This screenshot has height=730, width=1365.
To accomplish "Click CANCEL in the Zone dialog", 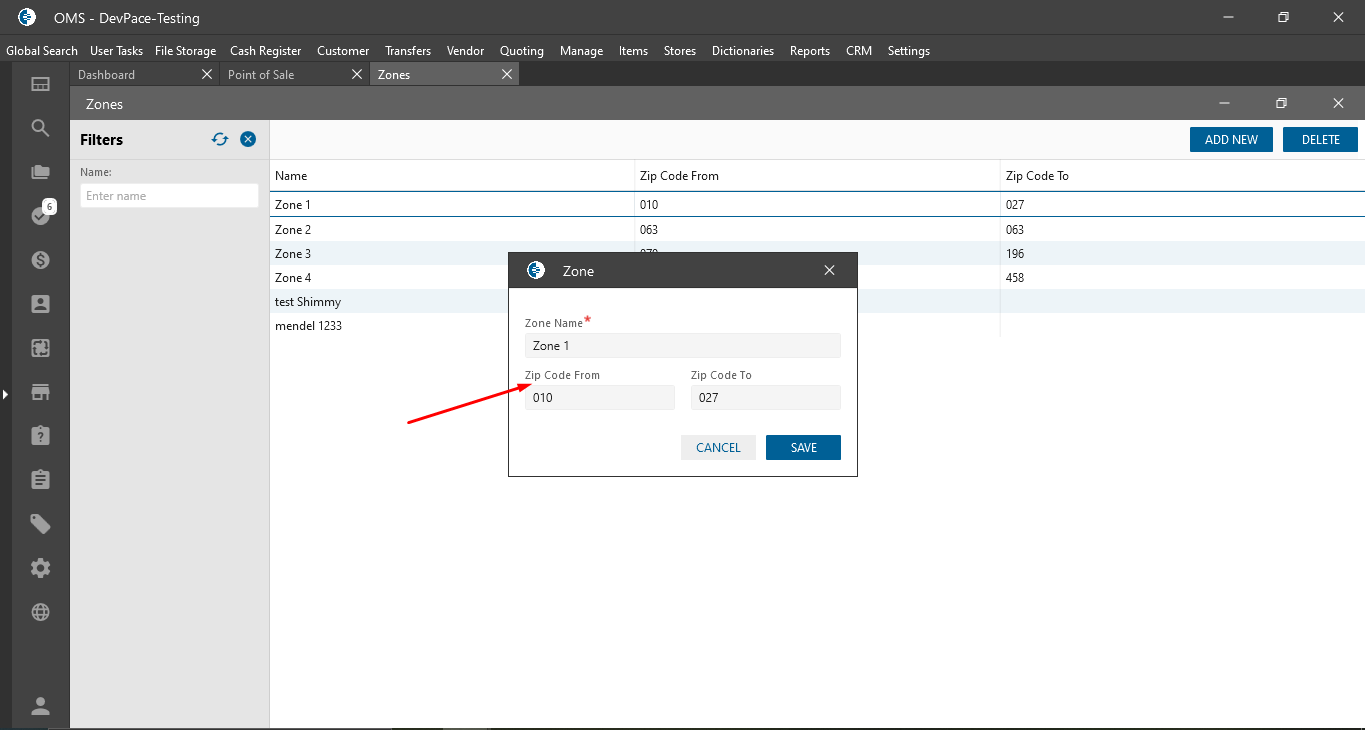I will [718, 448].
